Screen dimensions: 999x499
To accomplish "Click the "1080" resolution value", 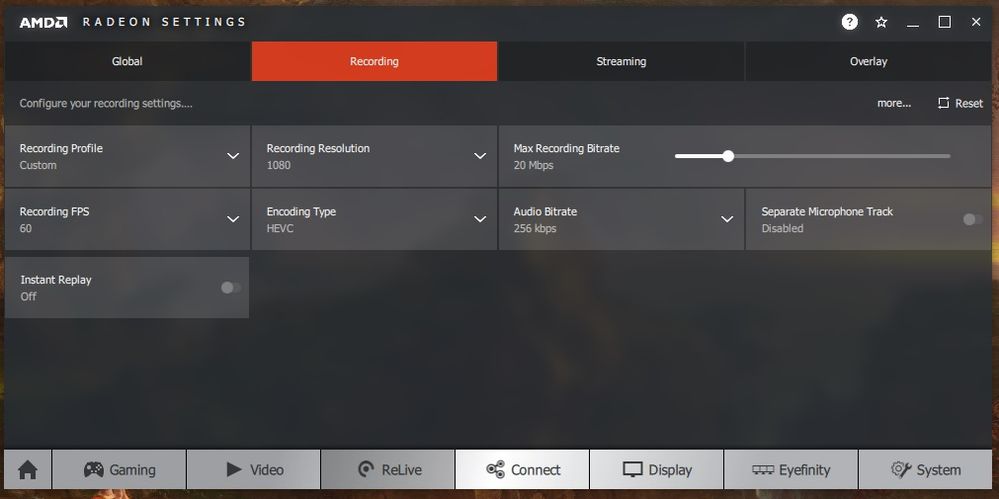I will (x=278, y=165).
